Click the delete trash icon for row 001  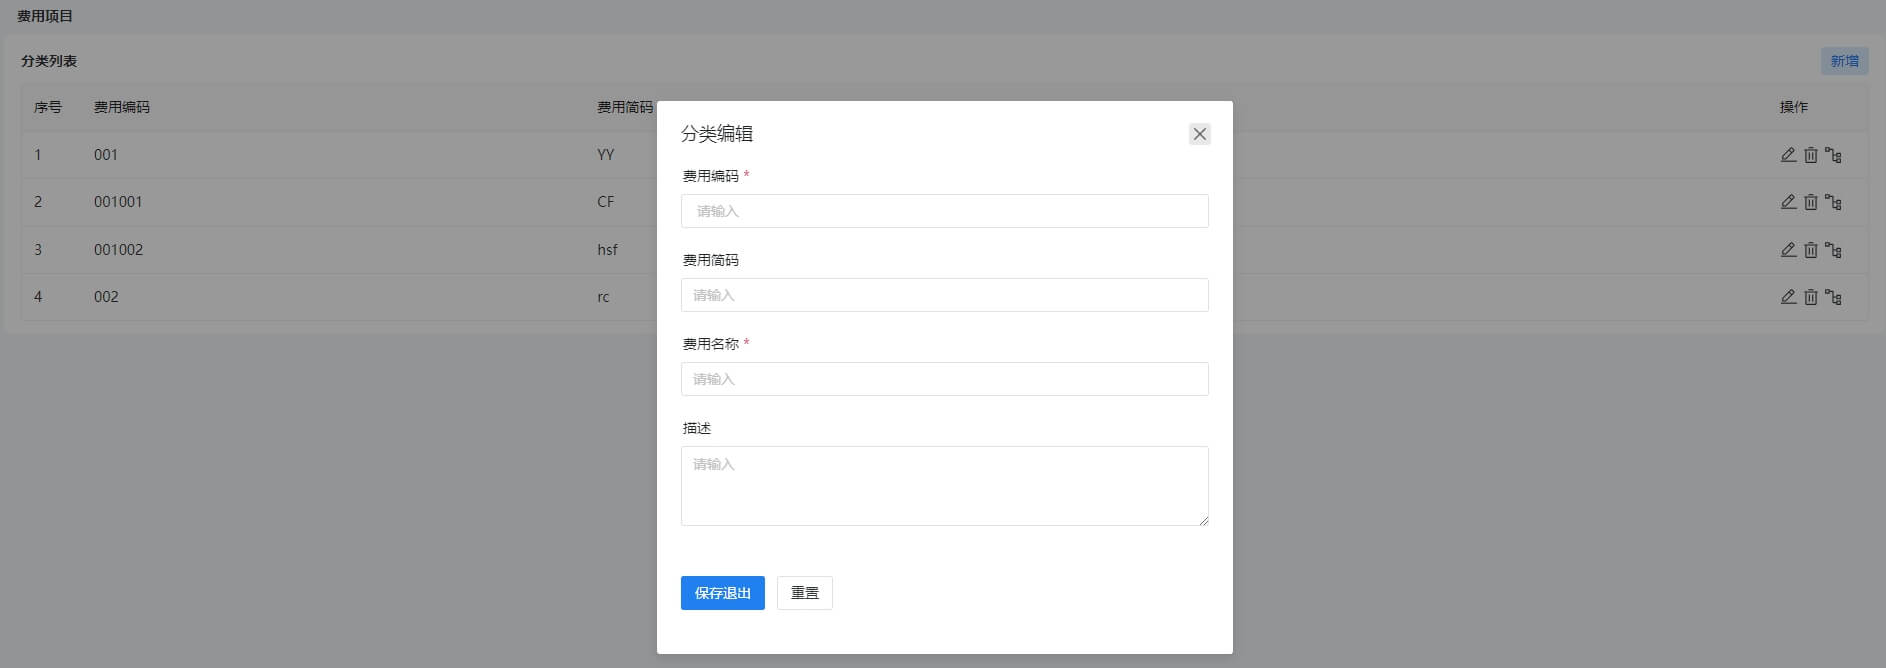(1811, 155)
